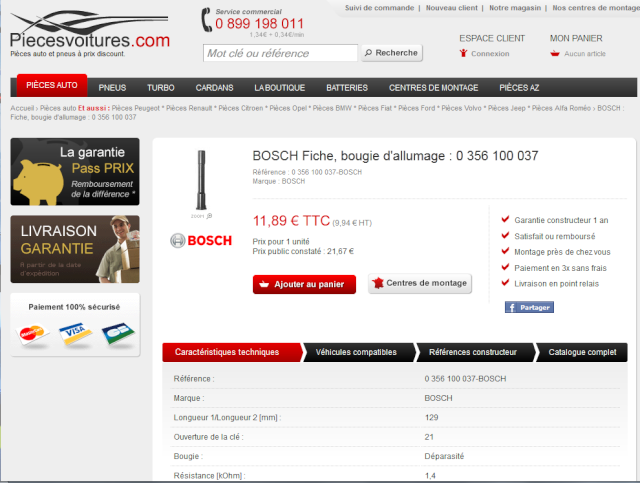Click the price 11,89 € TTC

point(291,221)
